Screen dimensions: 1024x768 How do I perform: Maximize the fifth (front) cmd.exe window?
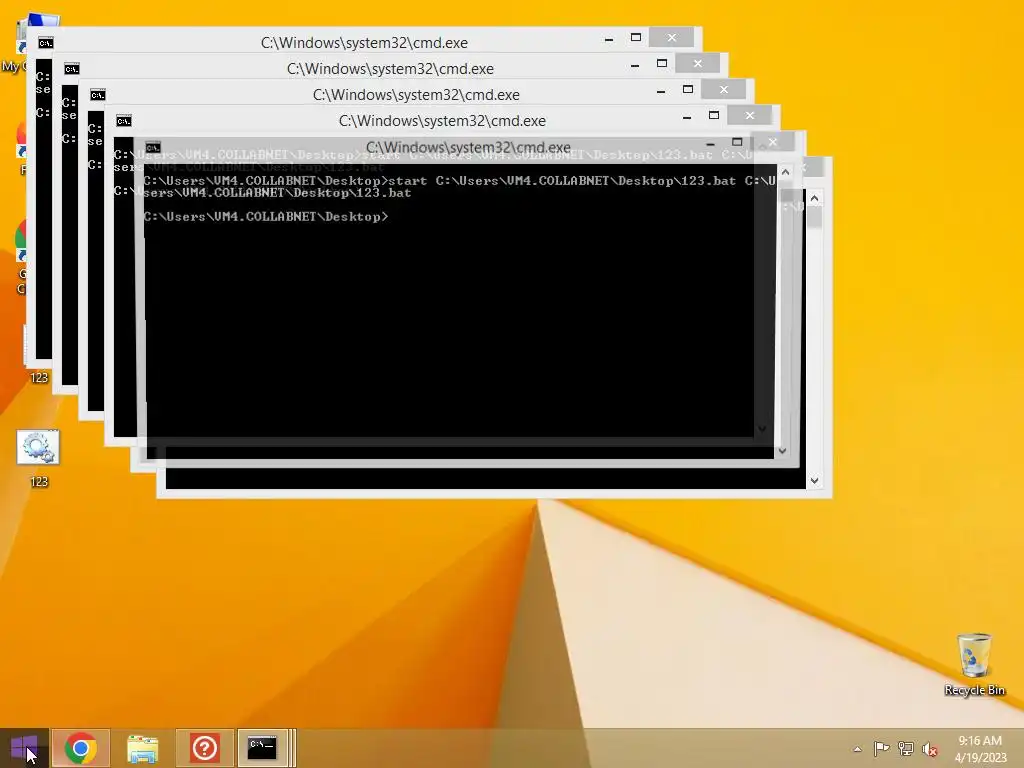point(737,142)
